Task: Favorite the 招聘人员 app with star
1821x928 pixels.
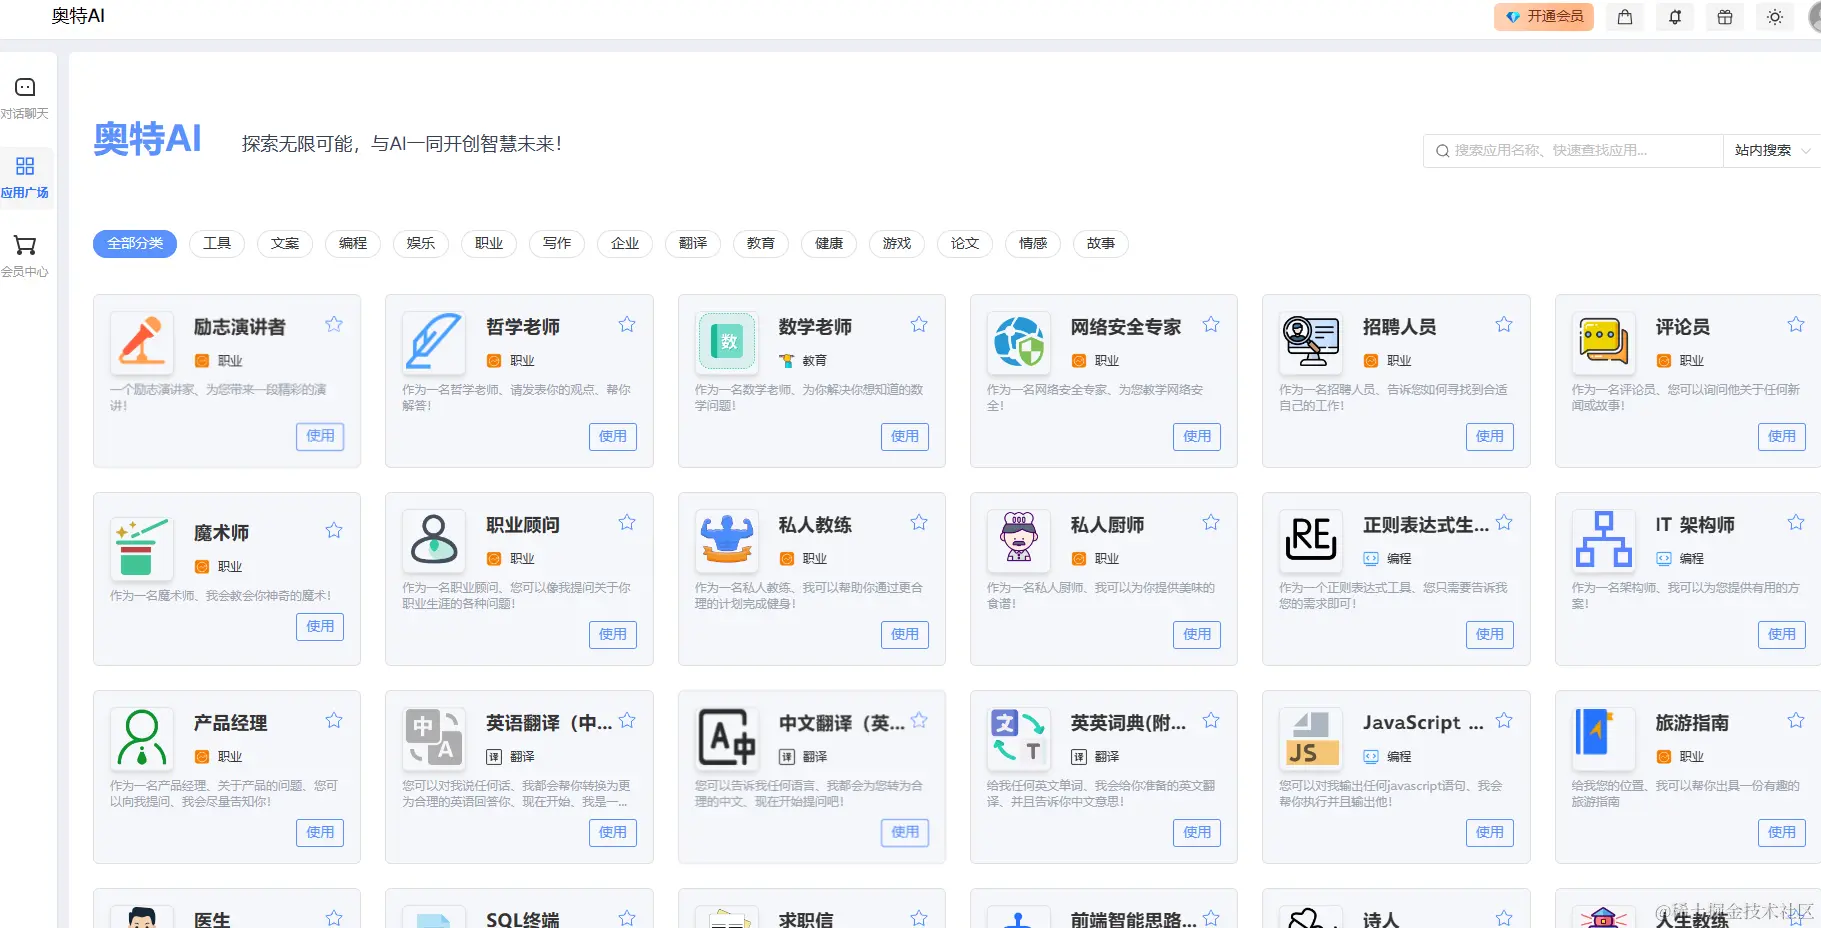Action: 1504,324
